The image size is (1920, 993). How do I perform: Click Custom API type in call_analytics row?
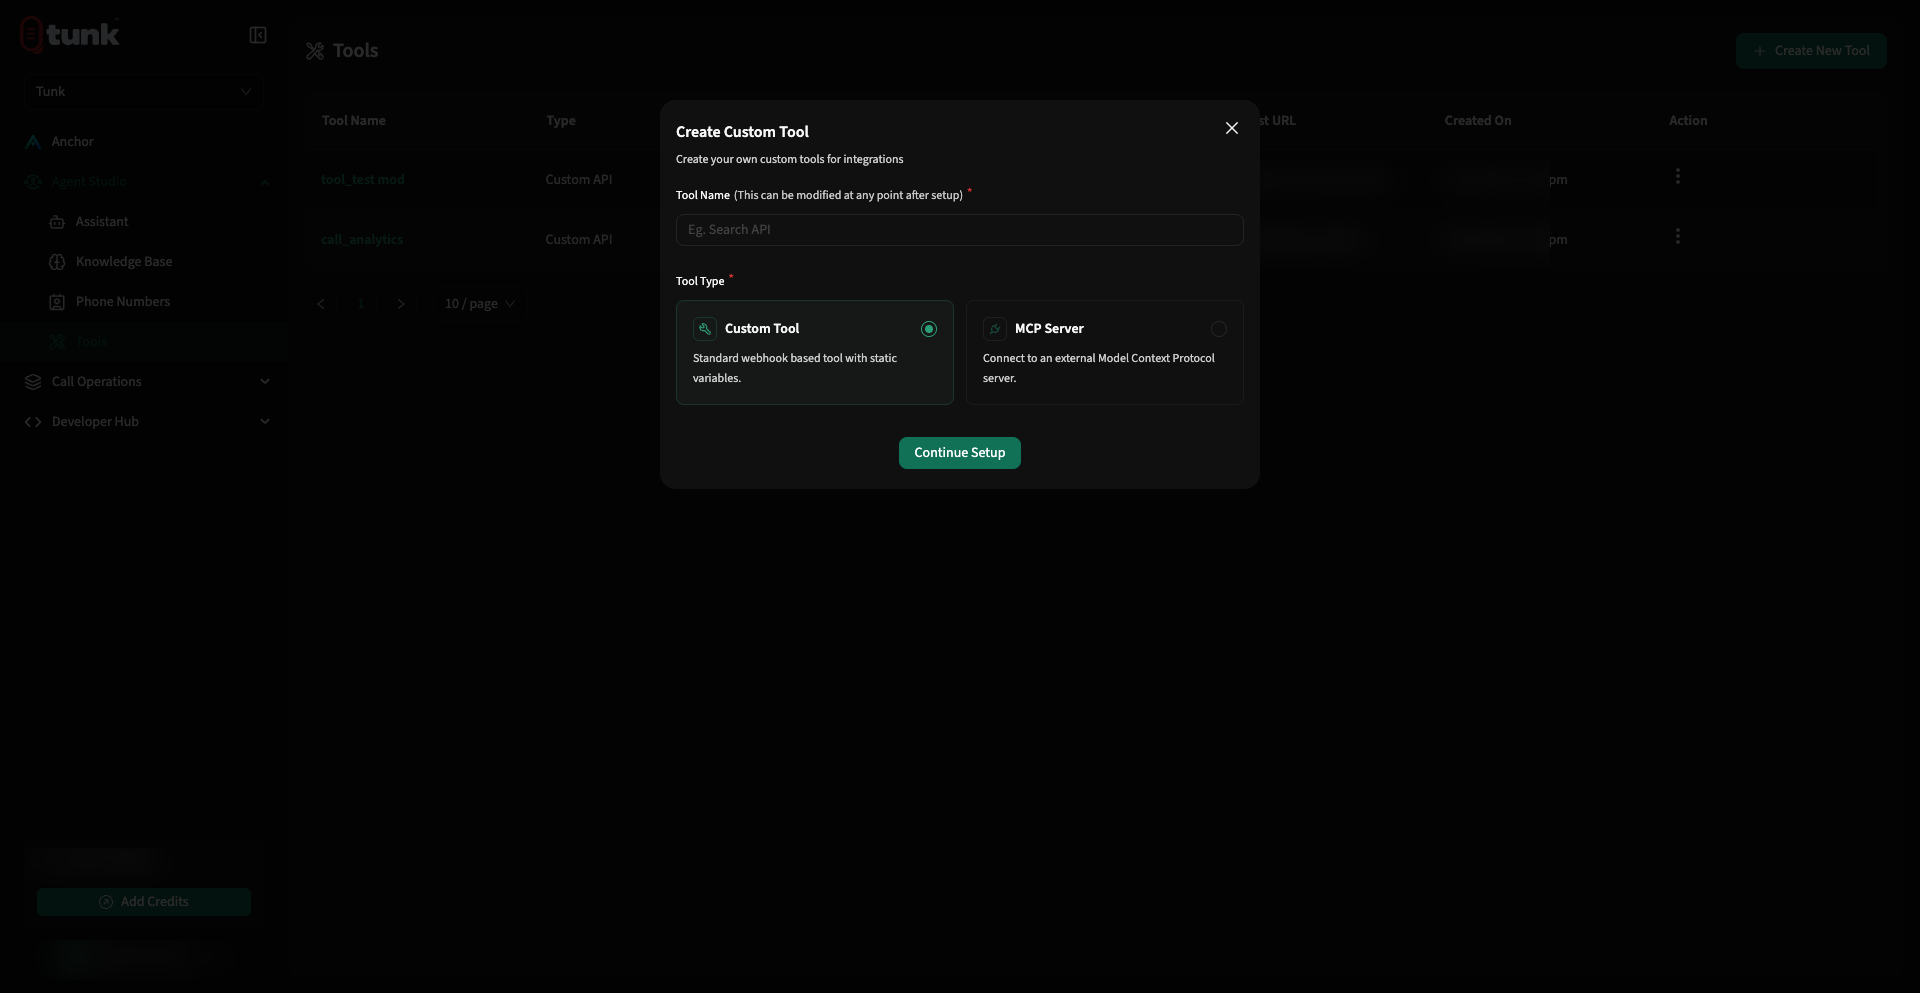coord(579,240)
